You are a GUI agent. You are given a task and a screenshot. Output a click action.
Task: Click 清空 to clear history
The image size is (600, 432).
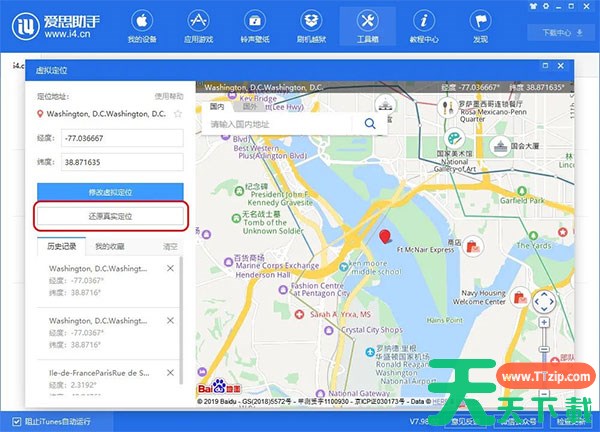coord(170,245)
